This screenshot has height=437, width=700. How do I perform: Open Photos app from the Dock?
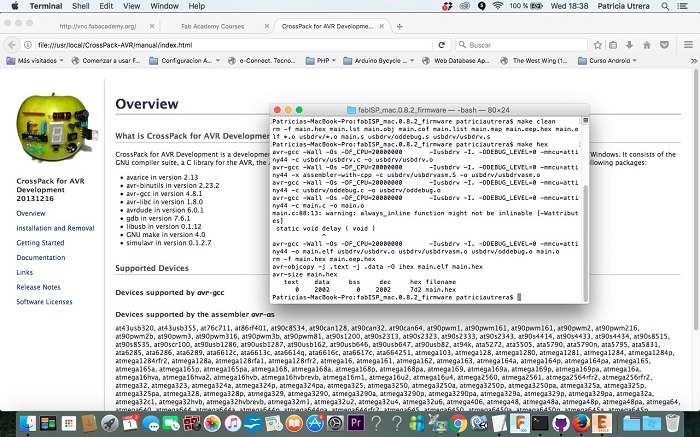[212, 422]
